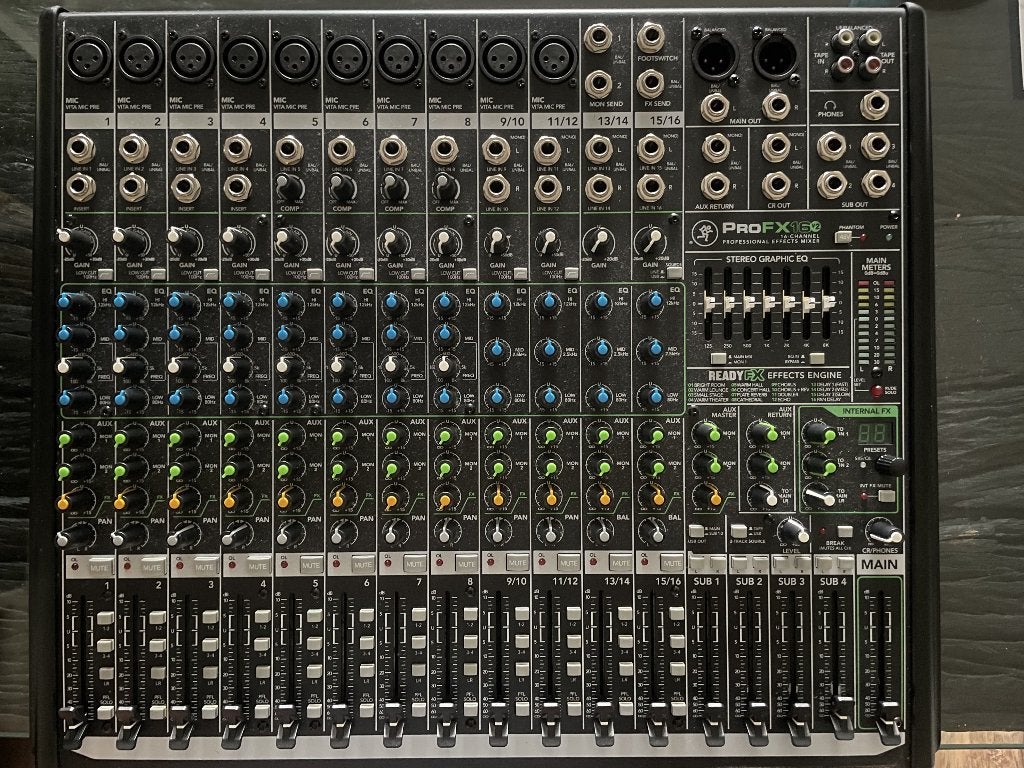The height and width of the screenshot is (768, 1024).
Task: Select channel 1 orange FX send knob
Action: (76, 499)
